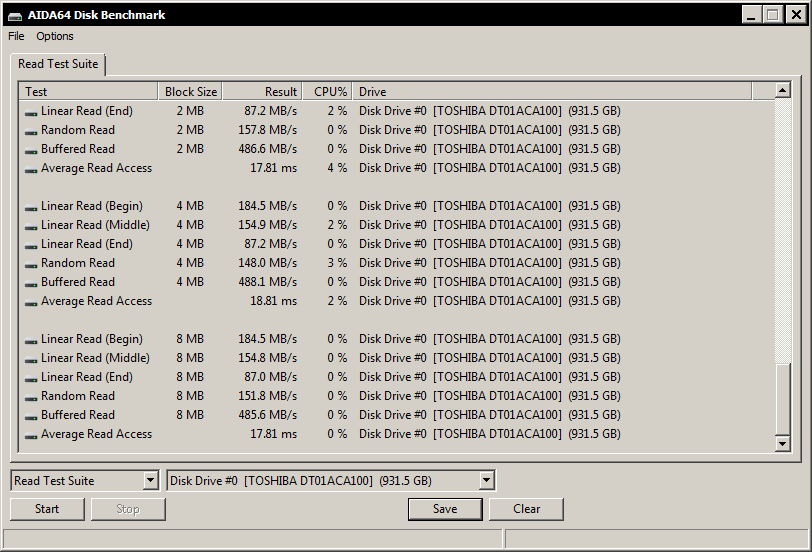Viewport: 812px width, 552px height.
Task: Select the 154.9 MB/s result value
Action: point(267,225)
